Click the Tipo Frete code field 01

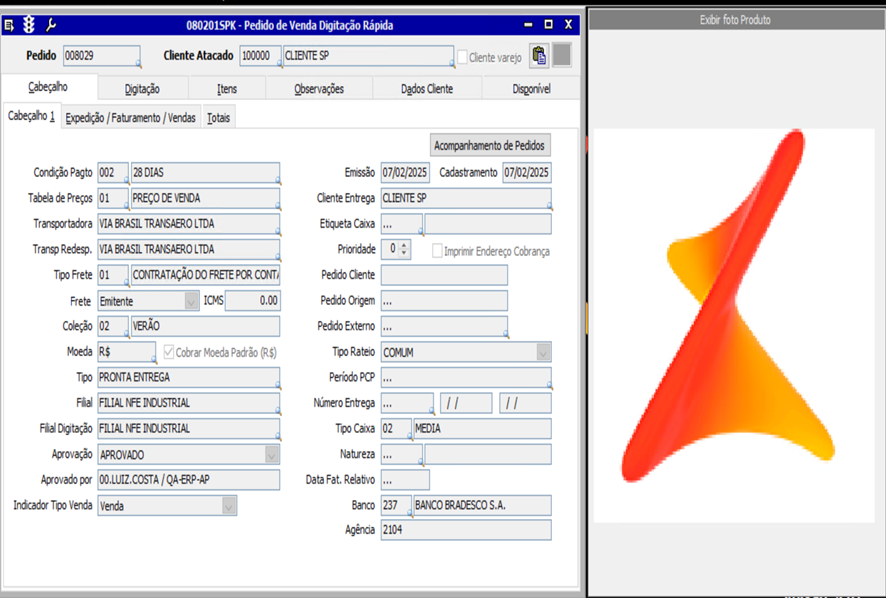point(112,275)
